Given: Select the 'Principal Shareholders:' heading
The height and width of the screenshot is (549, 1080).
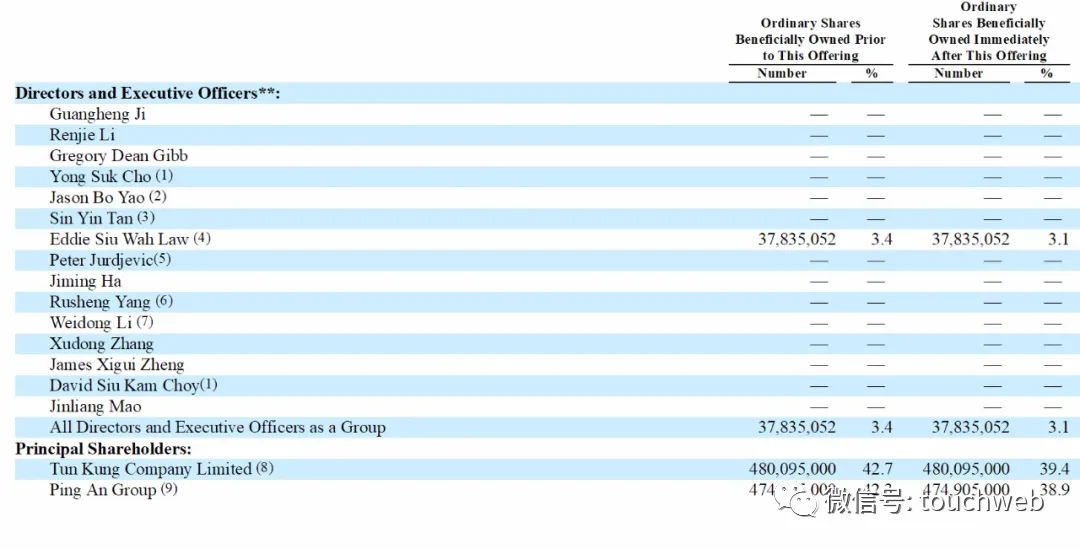Looking at the screenshot, I should (x=103, y=449).
